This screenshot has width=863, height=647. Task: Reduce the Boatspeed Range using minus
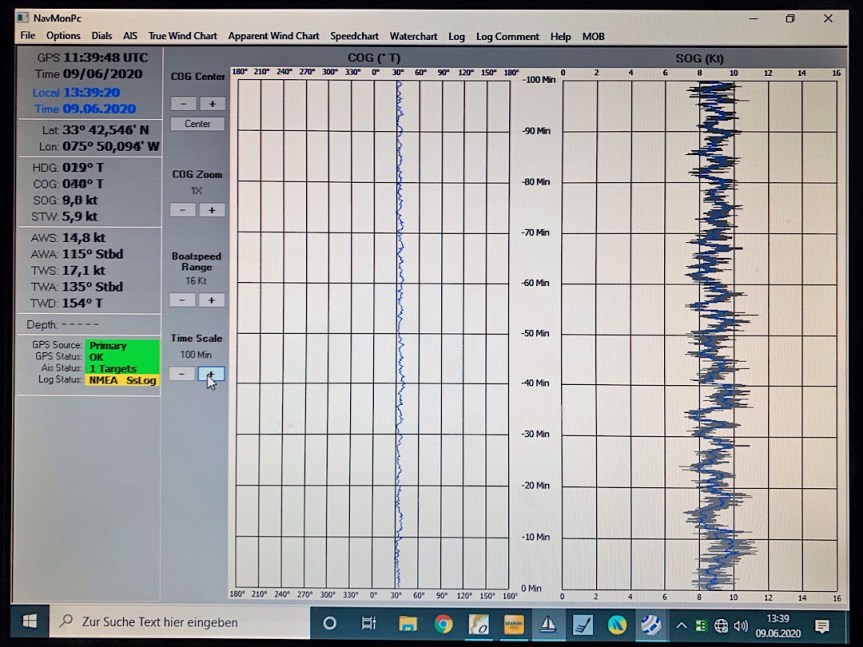(183, 300)
